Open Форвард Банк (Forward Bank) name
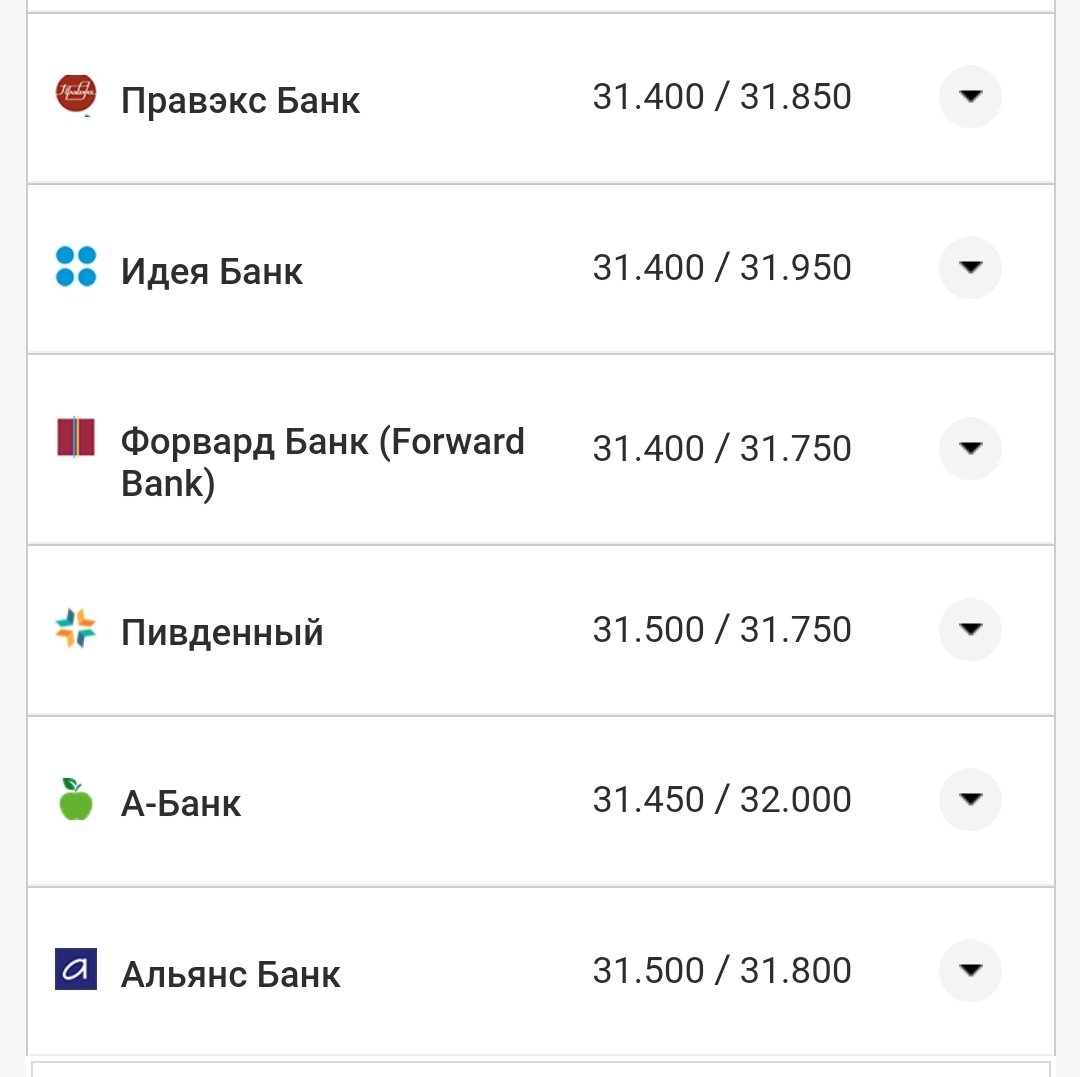Image resolution: width=1080 pixels, height=1077 pixels. (x=322, y=462)
